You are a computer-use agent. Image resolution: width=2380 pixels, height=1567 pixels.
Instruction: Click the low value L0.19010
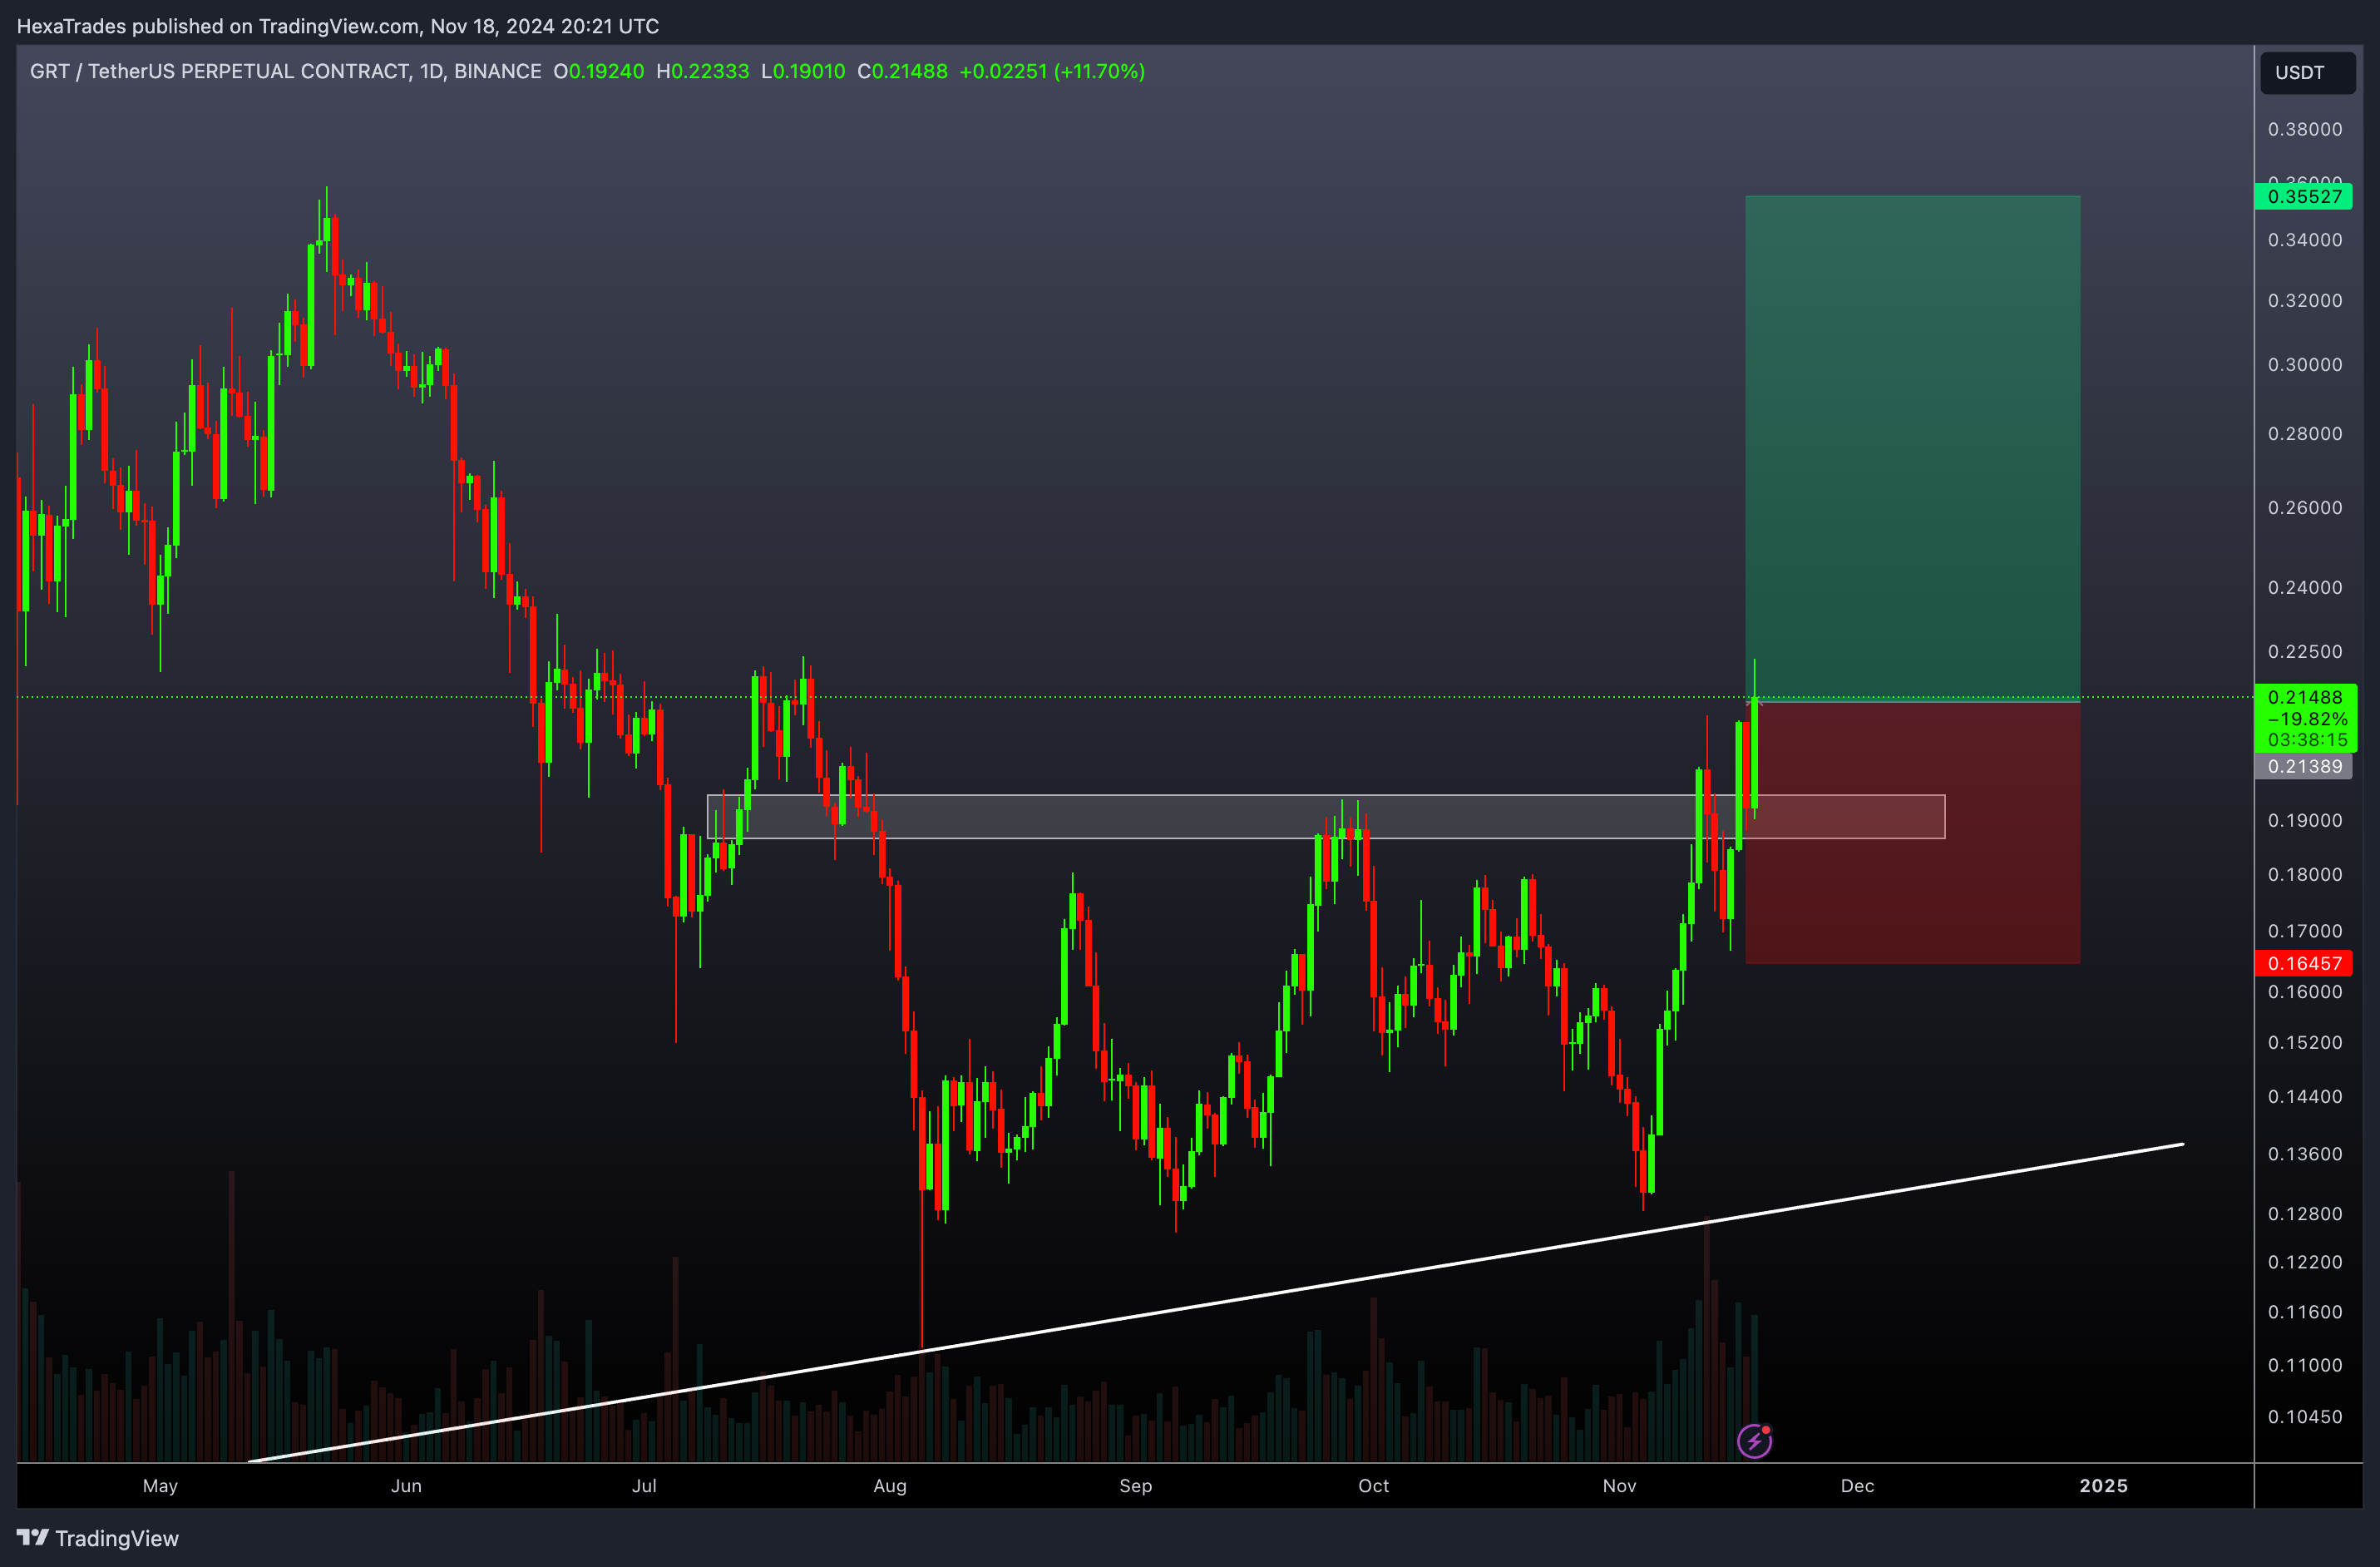click(803, 71)
